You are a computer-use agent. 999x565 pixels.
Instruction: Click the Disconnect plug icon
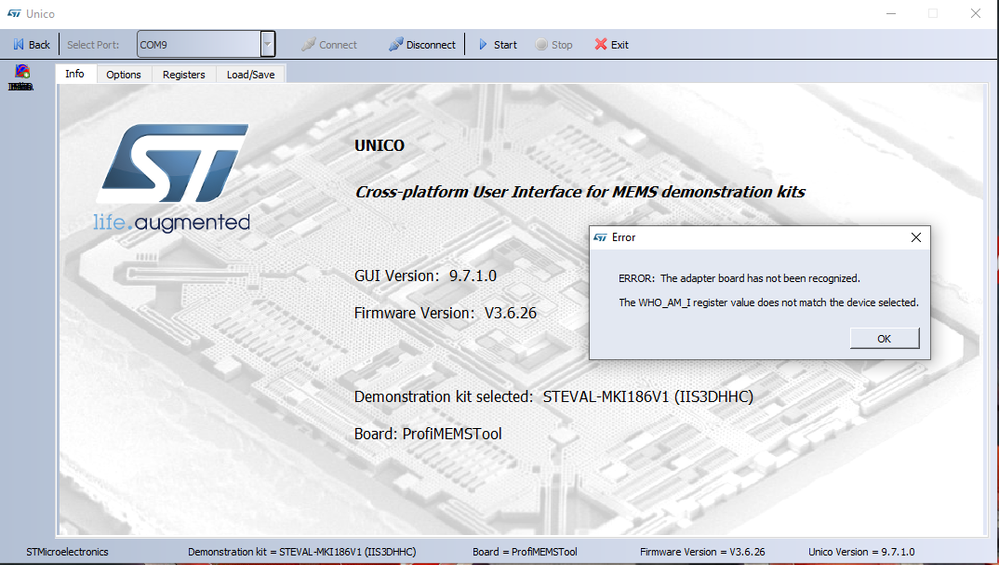point(396,45)
